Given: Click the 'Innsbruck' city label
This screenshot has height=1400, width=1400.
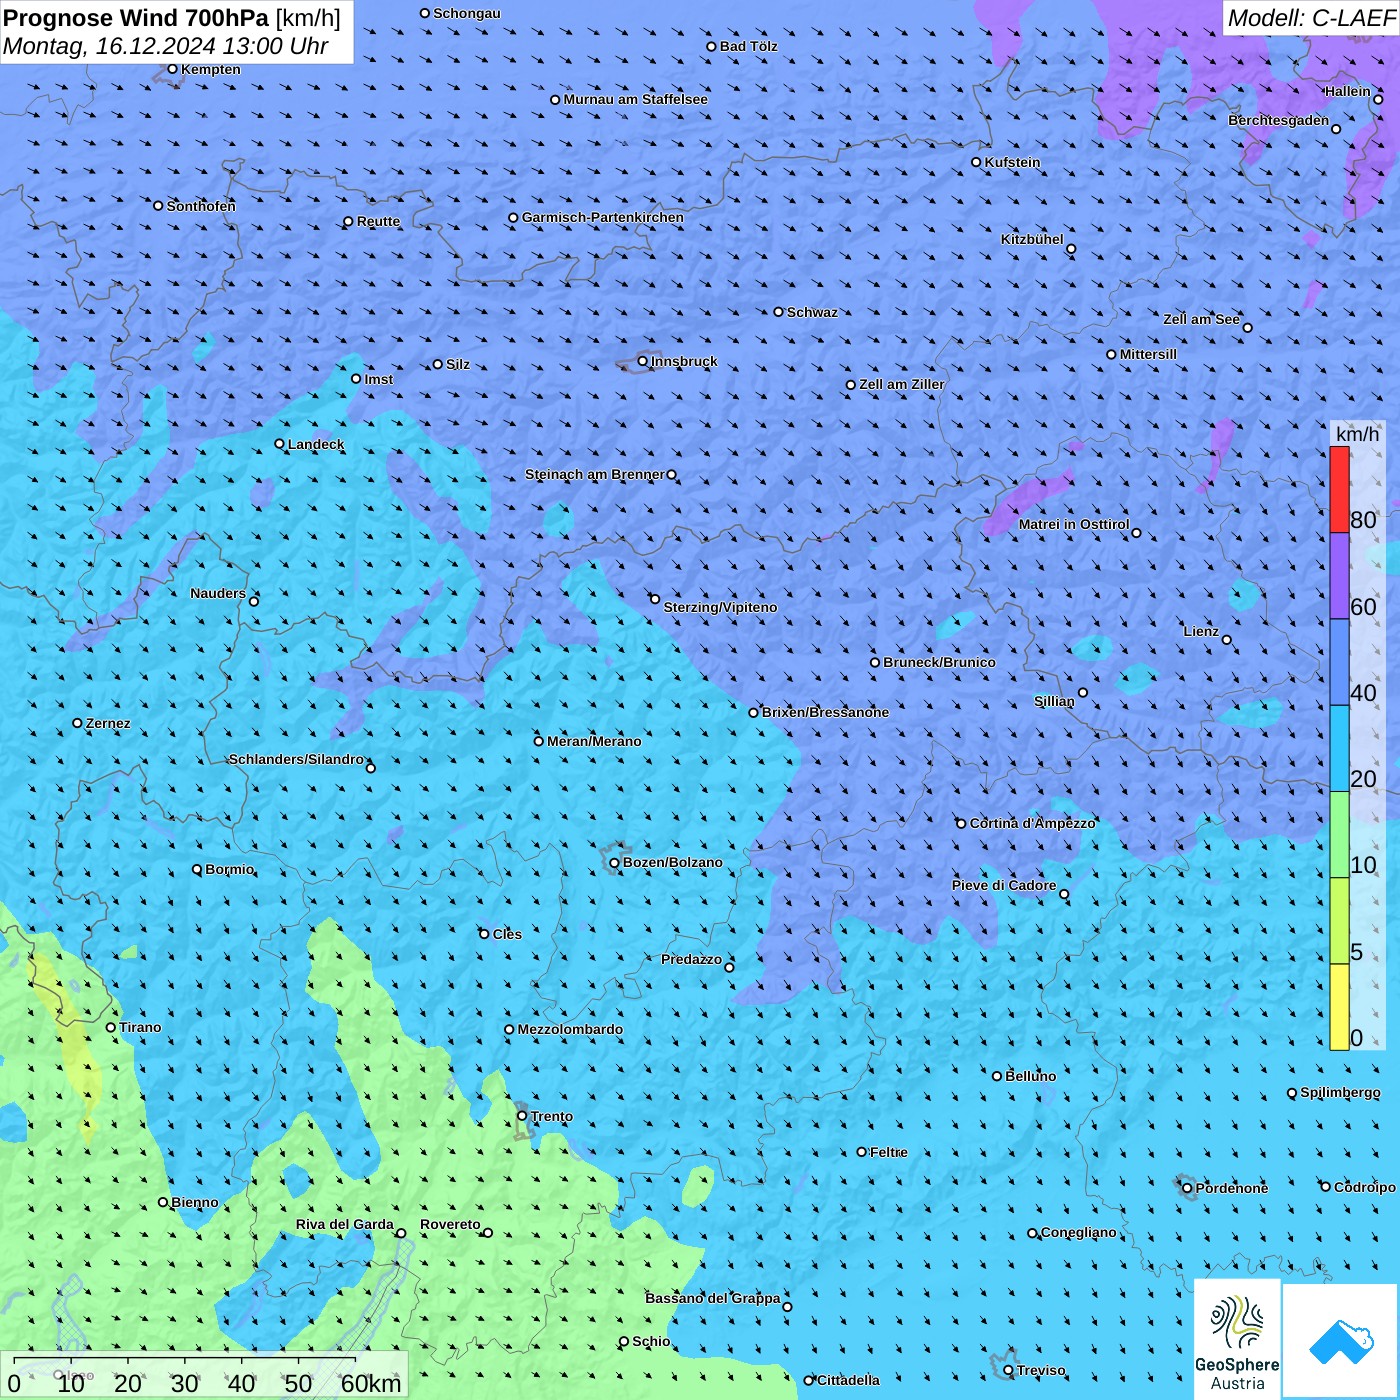Looking at the screenshot, I should tap(684, 361).
